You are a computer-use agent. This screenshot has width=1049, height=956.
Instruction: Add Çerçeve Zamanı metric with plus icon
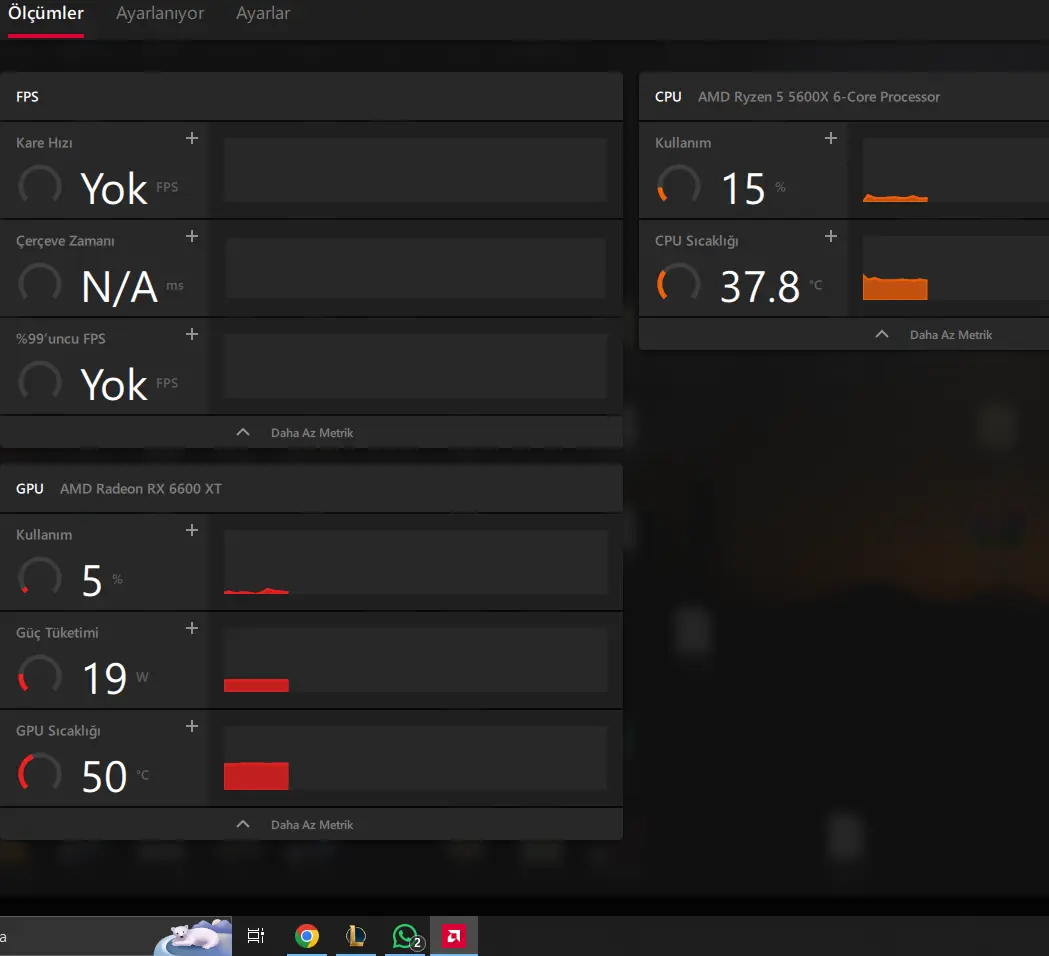192,236
